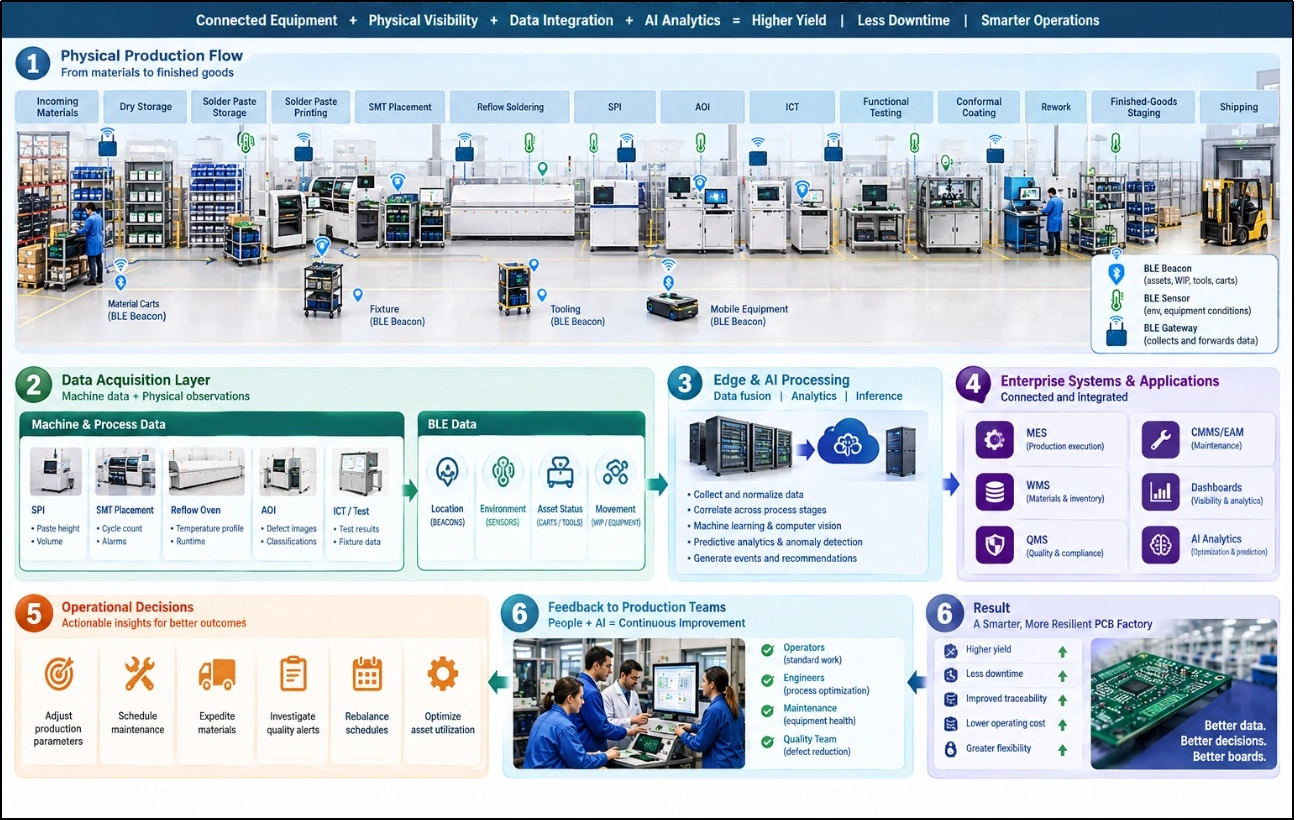Image resolution: width=1296 pixels, height=820 pixels.
Task: Click the 'BLE Data' panel header
Action: point(531,424)
